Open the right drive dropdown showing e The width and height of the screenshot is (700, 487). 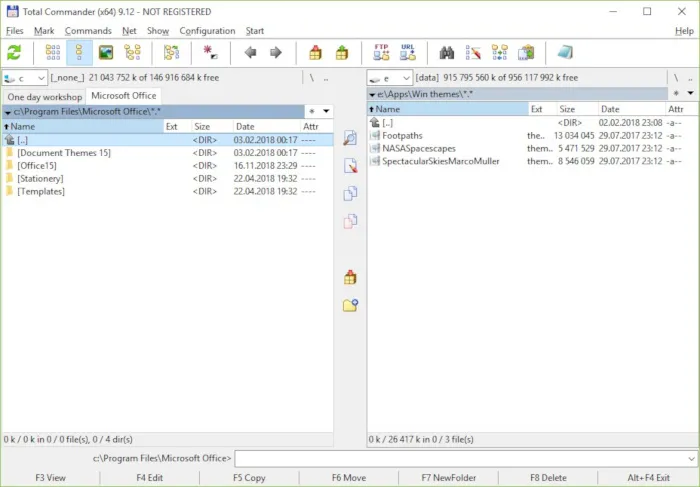(389, 78)
